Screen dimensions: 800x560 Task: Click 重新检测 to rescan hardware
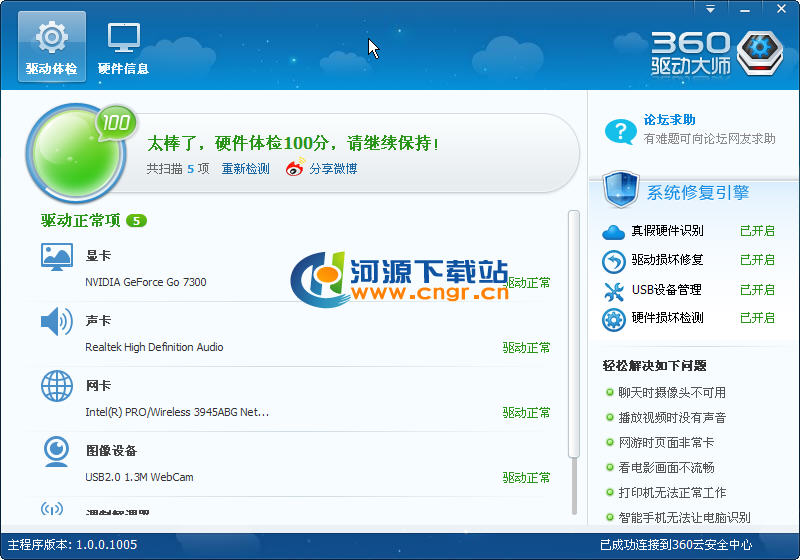[x=245, y=169]
